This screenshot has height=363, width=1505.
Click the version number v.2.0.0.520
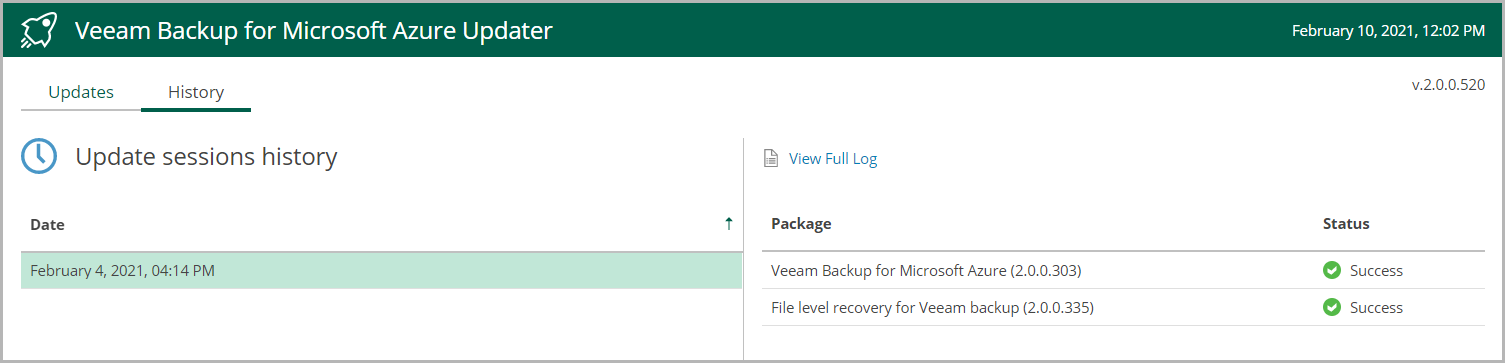(x=1448, y=85)
